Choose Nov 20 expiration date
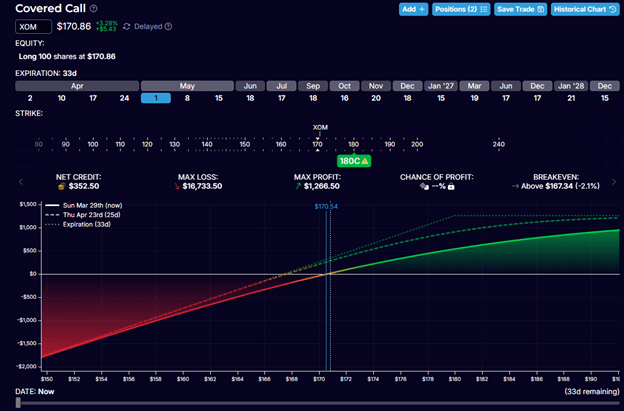624x411 pixels. [376, 98]
